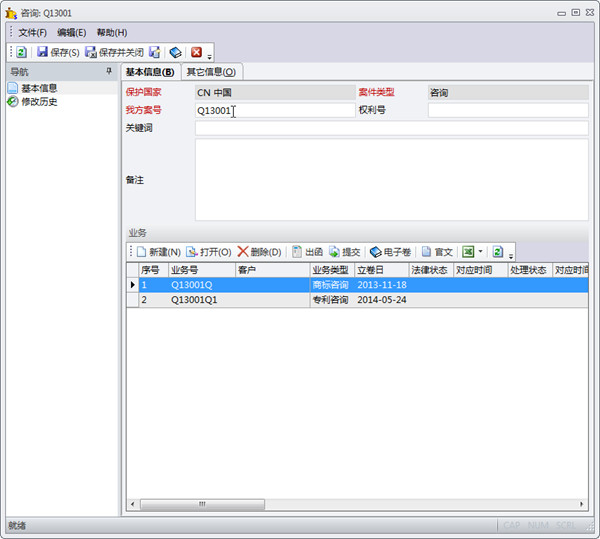
Task: Switch to the 基本信息(B) tab
Action: click(x=150, y=72)
